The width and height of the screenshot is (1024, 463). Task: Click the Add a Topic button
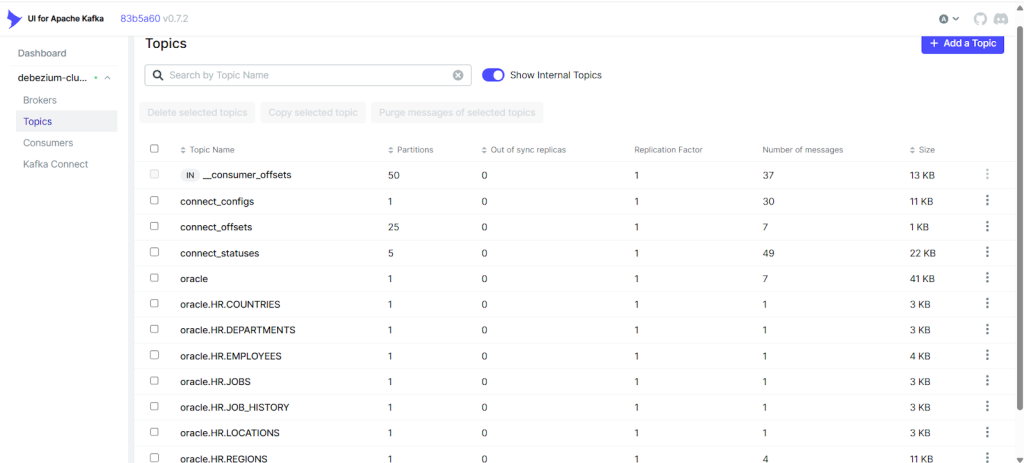click(962, 43)
